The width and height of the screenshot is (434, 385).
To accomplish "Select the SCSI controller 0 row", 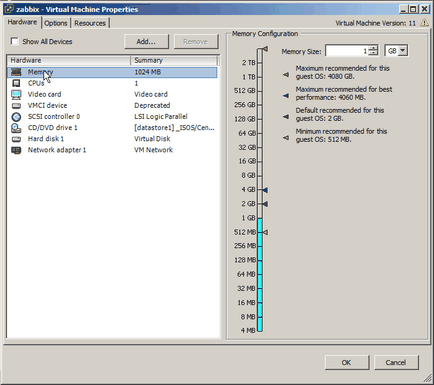I will pos(112,117).
